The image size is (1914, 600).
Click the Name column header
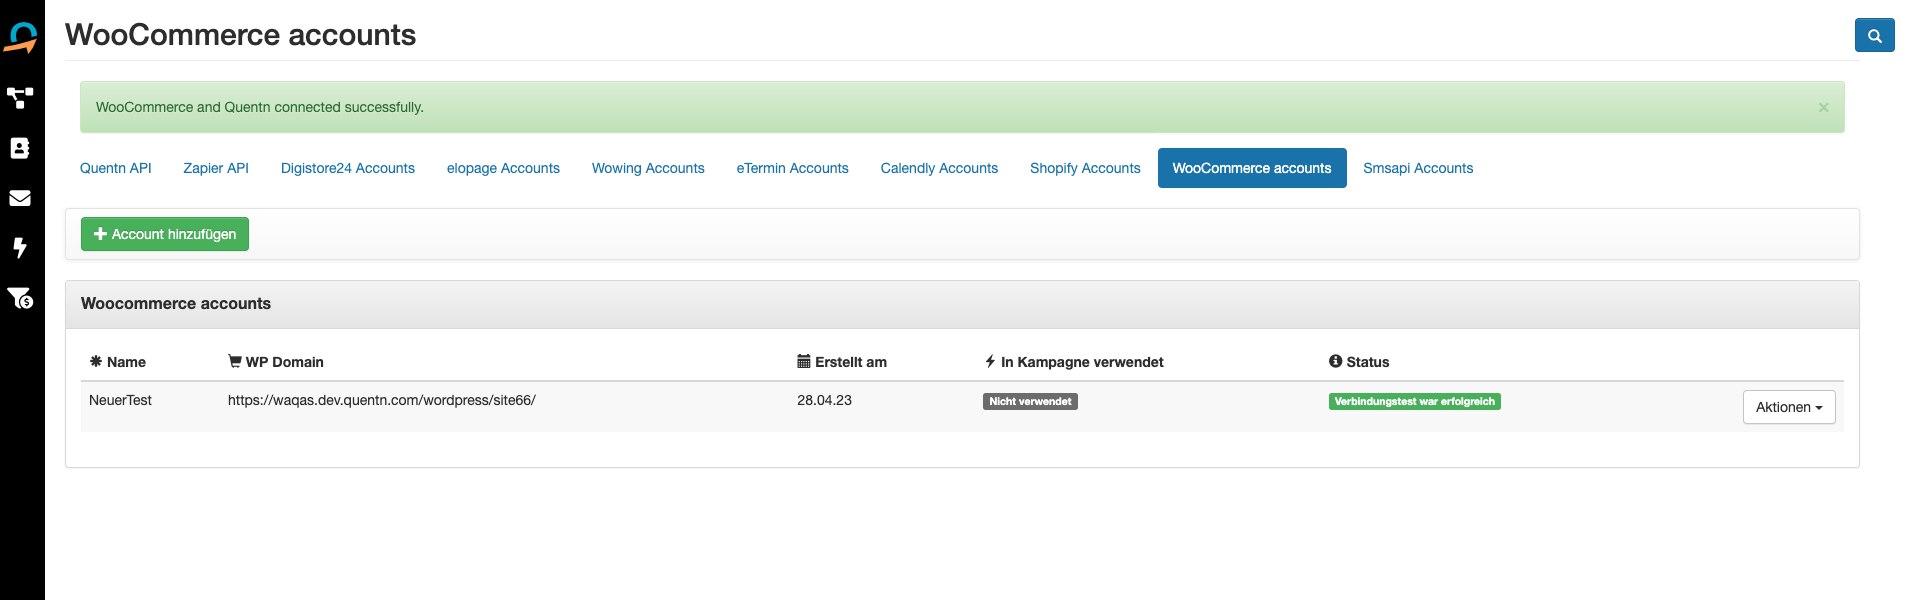click(x=118, y=362)
